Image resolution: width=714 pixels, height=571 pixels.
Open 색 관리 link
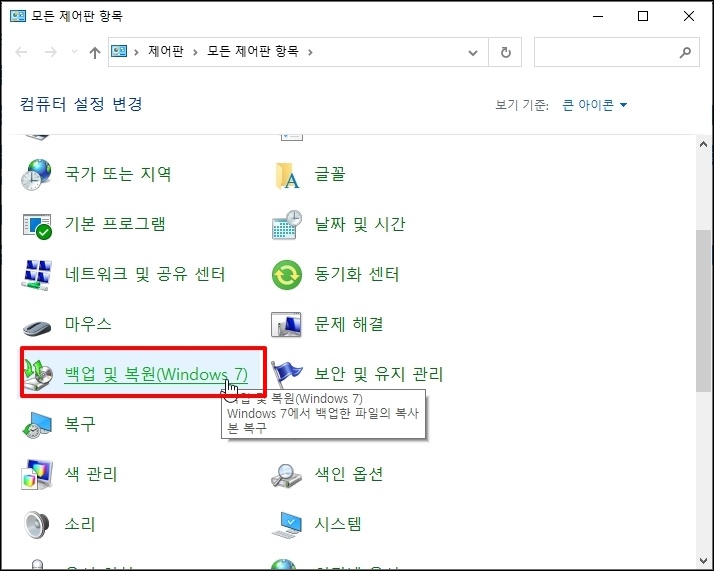point(91,474)
